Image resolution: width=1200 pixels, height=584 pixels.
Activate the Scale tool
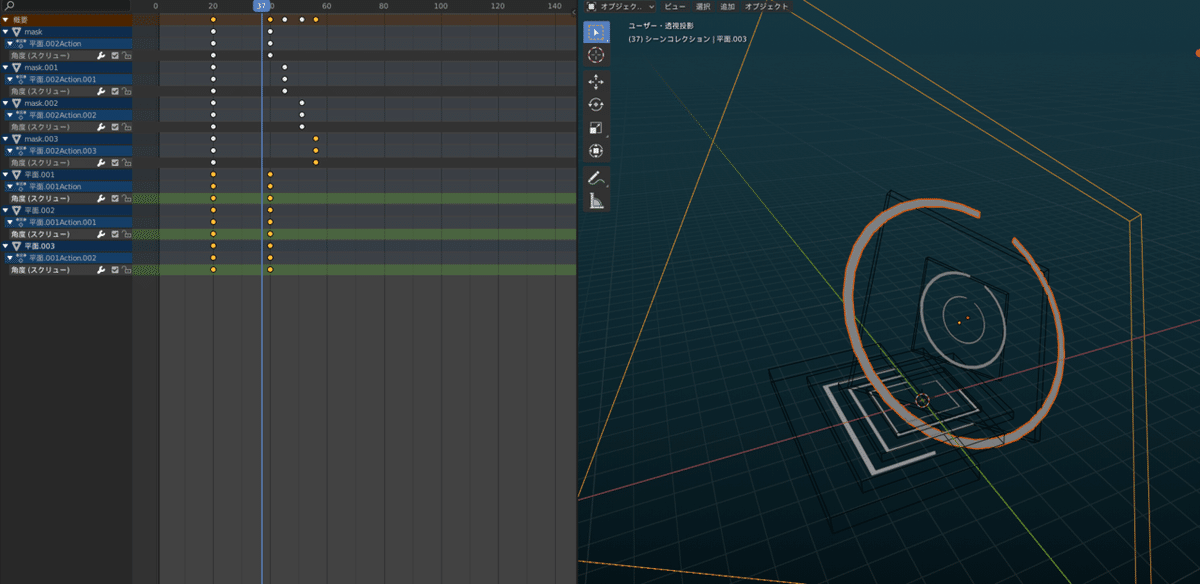coord(596,127)
